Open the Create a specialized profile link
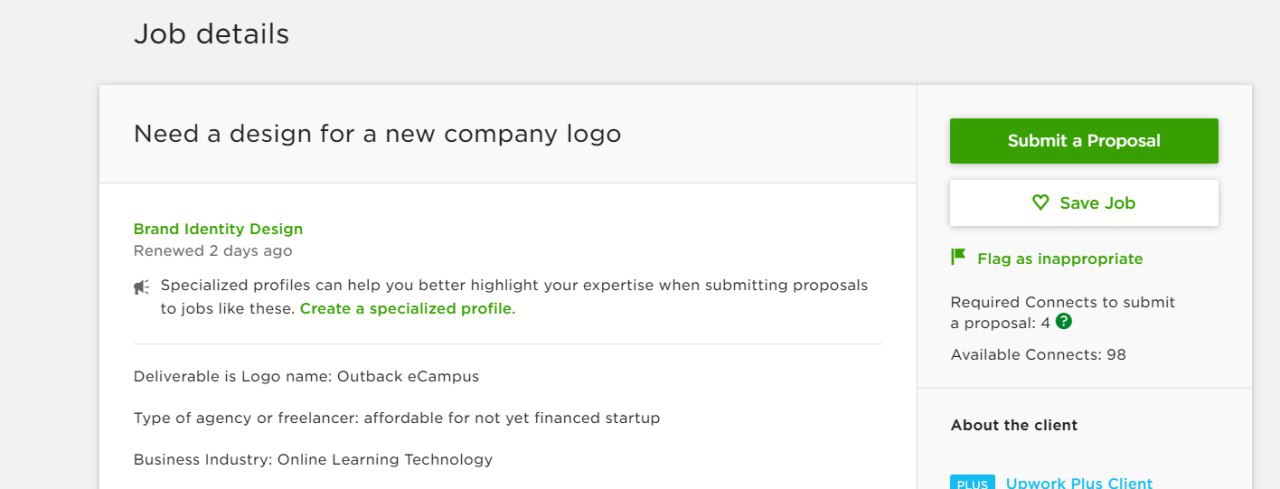Screen dimensions: 1280x489 (406, 309)
